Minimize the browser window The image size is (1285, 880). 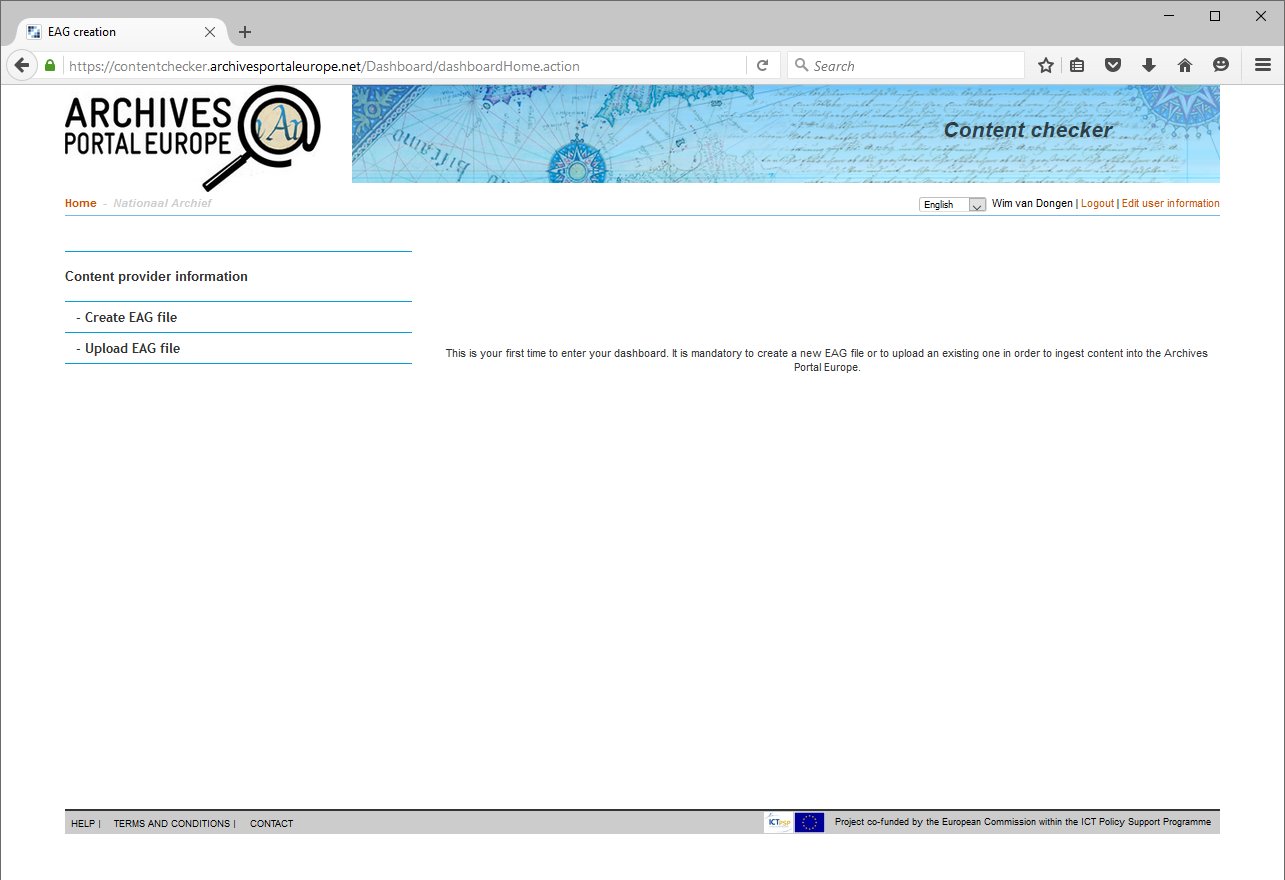1169,15
